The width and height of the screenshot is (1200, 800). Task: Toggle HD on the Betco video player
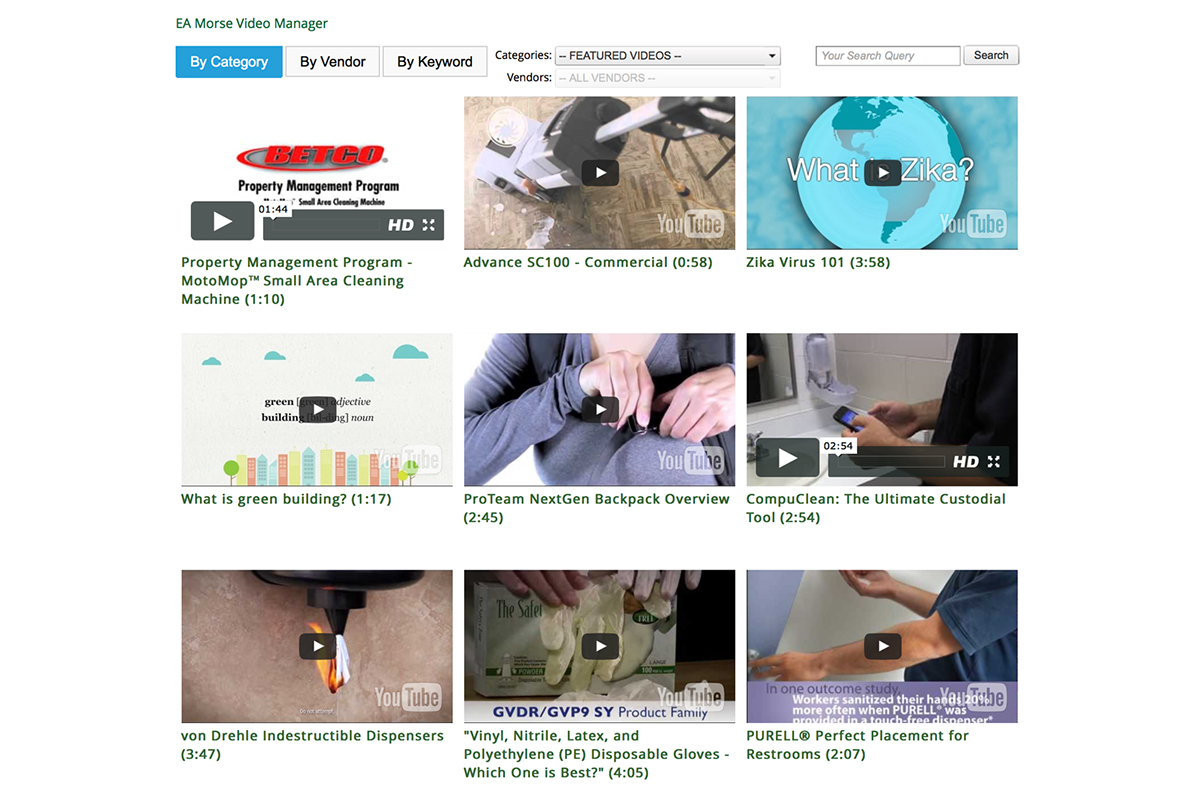click(401, 226)
